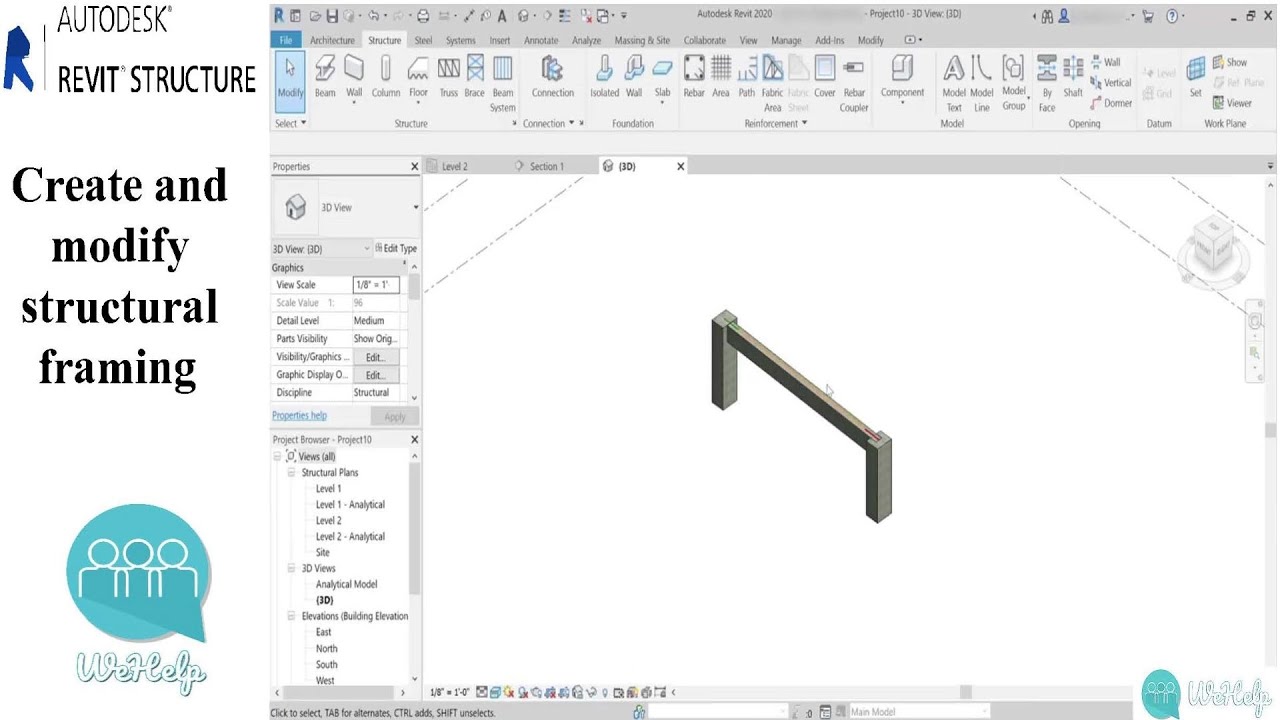Select the Rebar Coupler tool

click(854, 83)
